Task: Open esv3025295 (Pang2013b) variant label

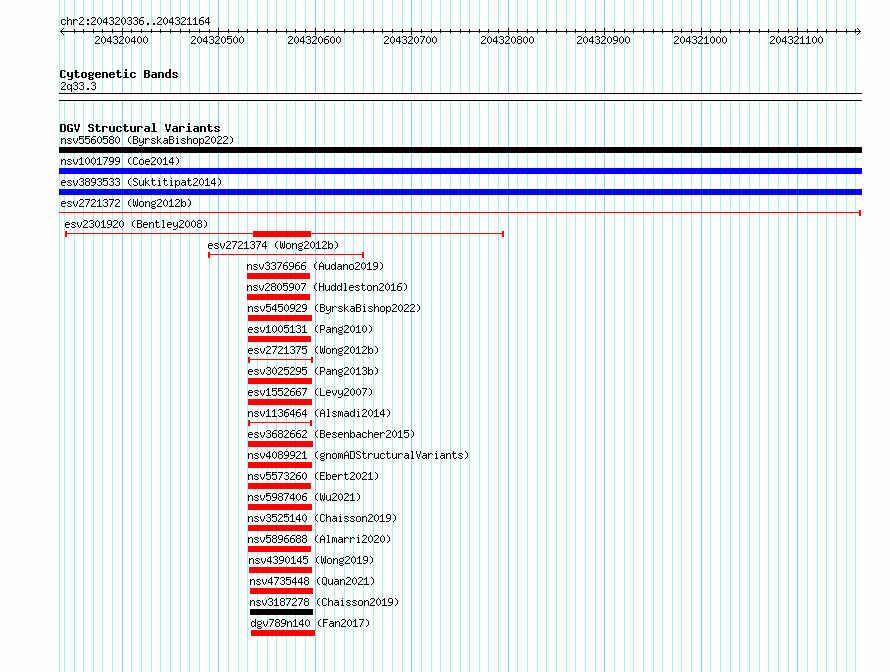Action: click(x=313, y=371)
